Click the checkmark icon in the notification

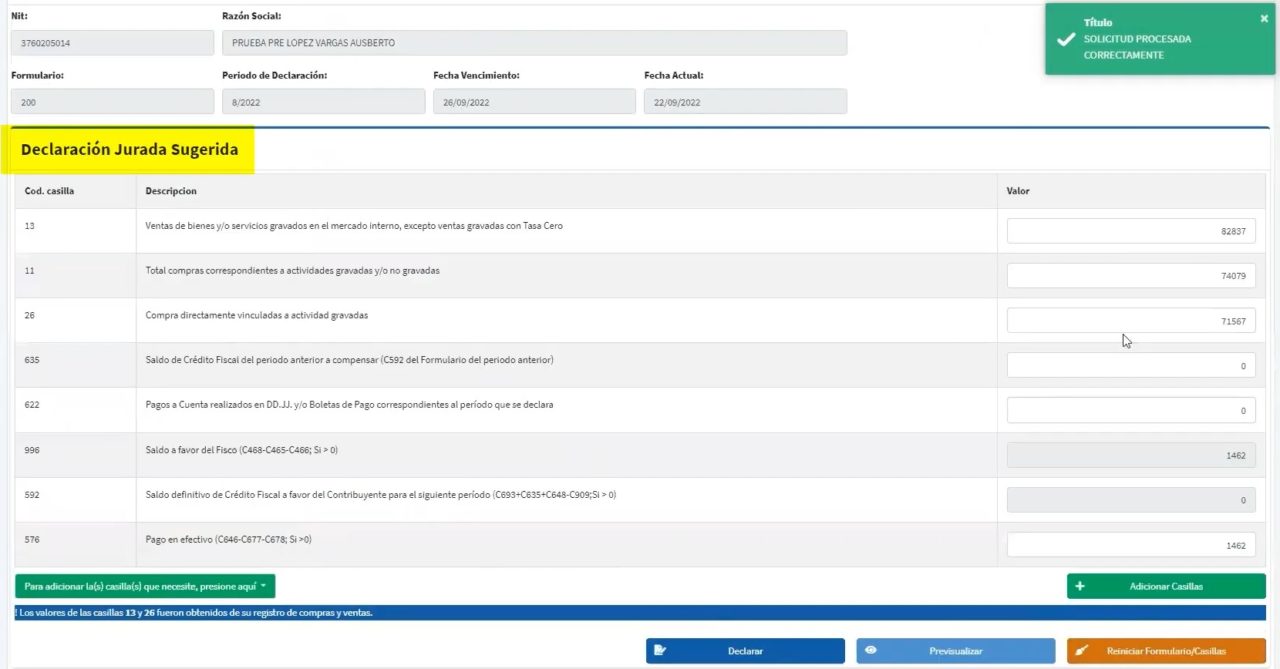(x=1066, y=40)
